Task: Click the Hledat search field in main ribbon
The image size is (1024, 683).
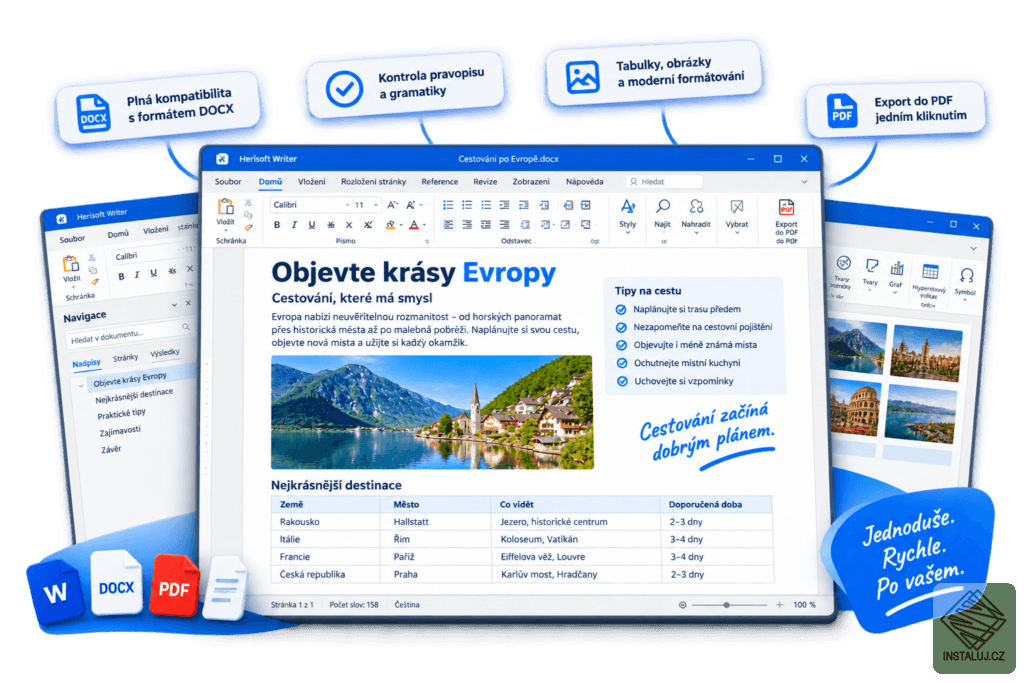Action: pyautogui.click(x=664, y=182)
